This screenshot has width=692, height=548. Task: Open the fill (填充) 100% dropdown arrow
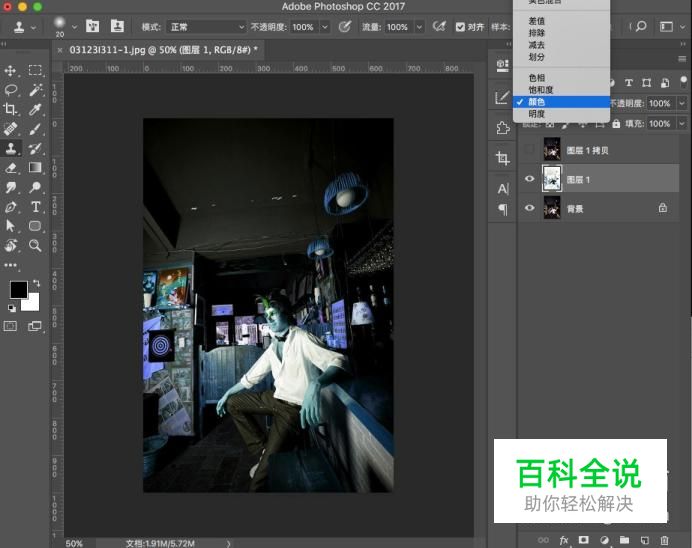[x=682, y=124]
